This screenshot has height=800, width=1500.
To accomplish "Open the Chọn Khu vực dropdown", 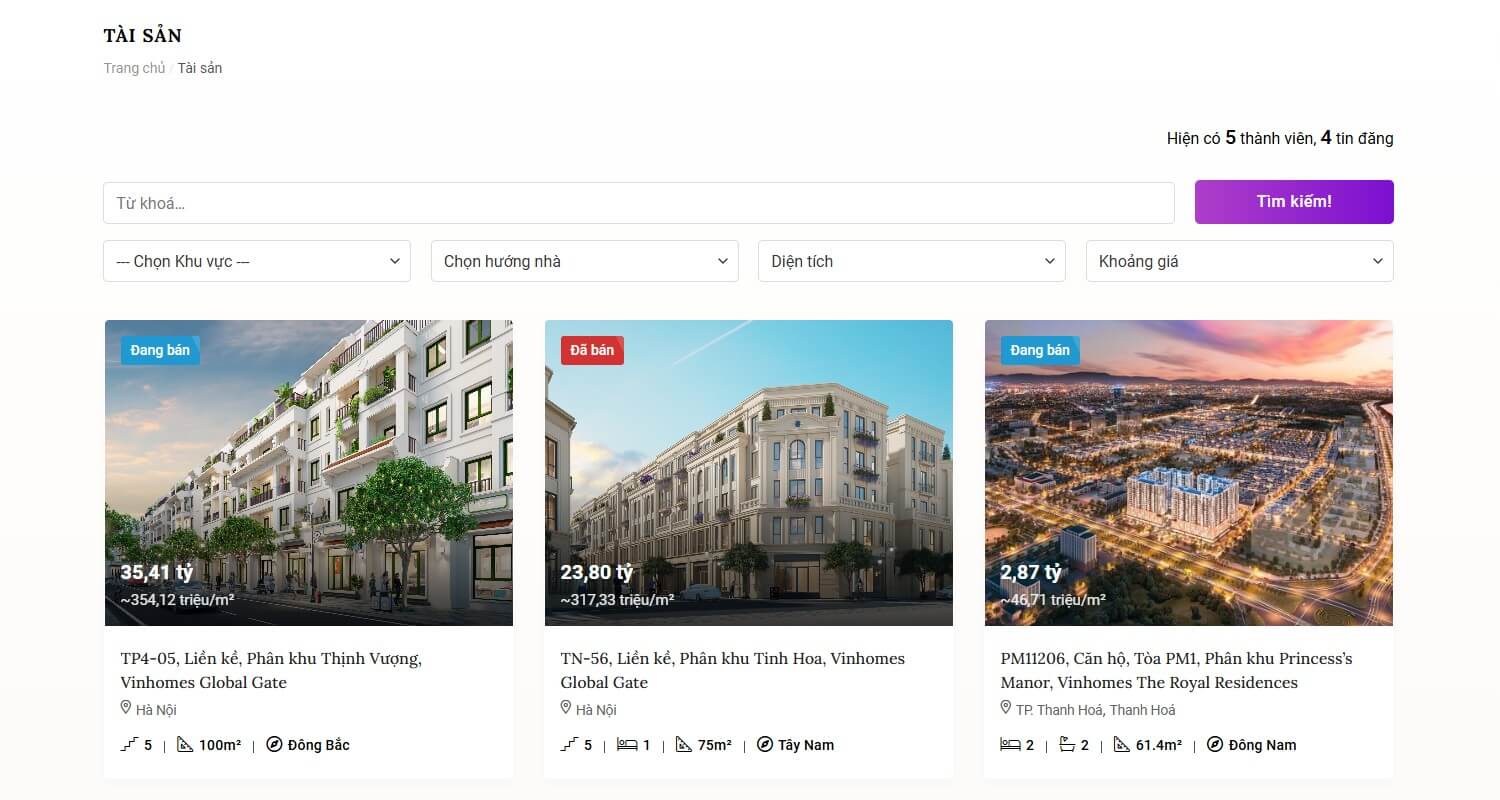I will 257,261.
